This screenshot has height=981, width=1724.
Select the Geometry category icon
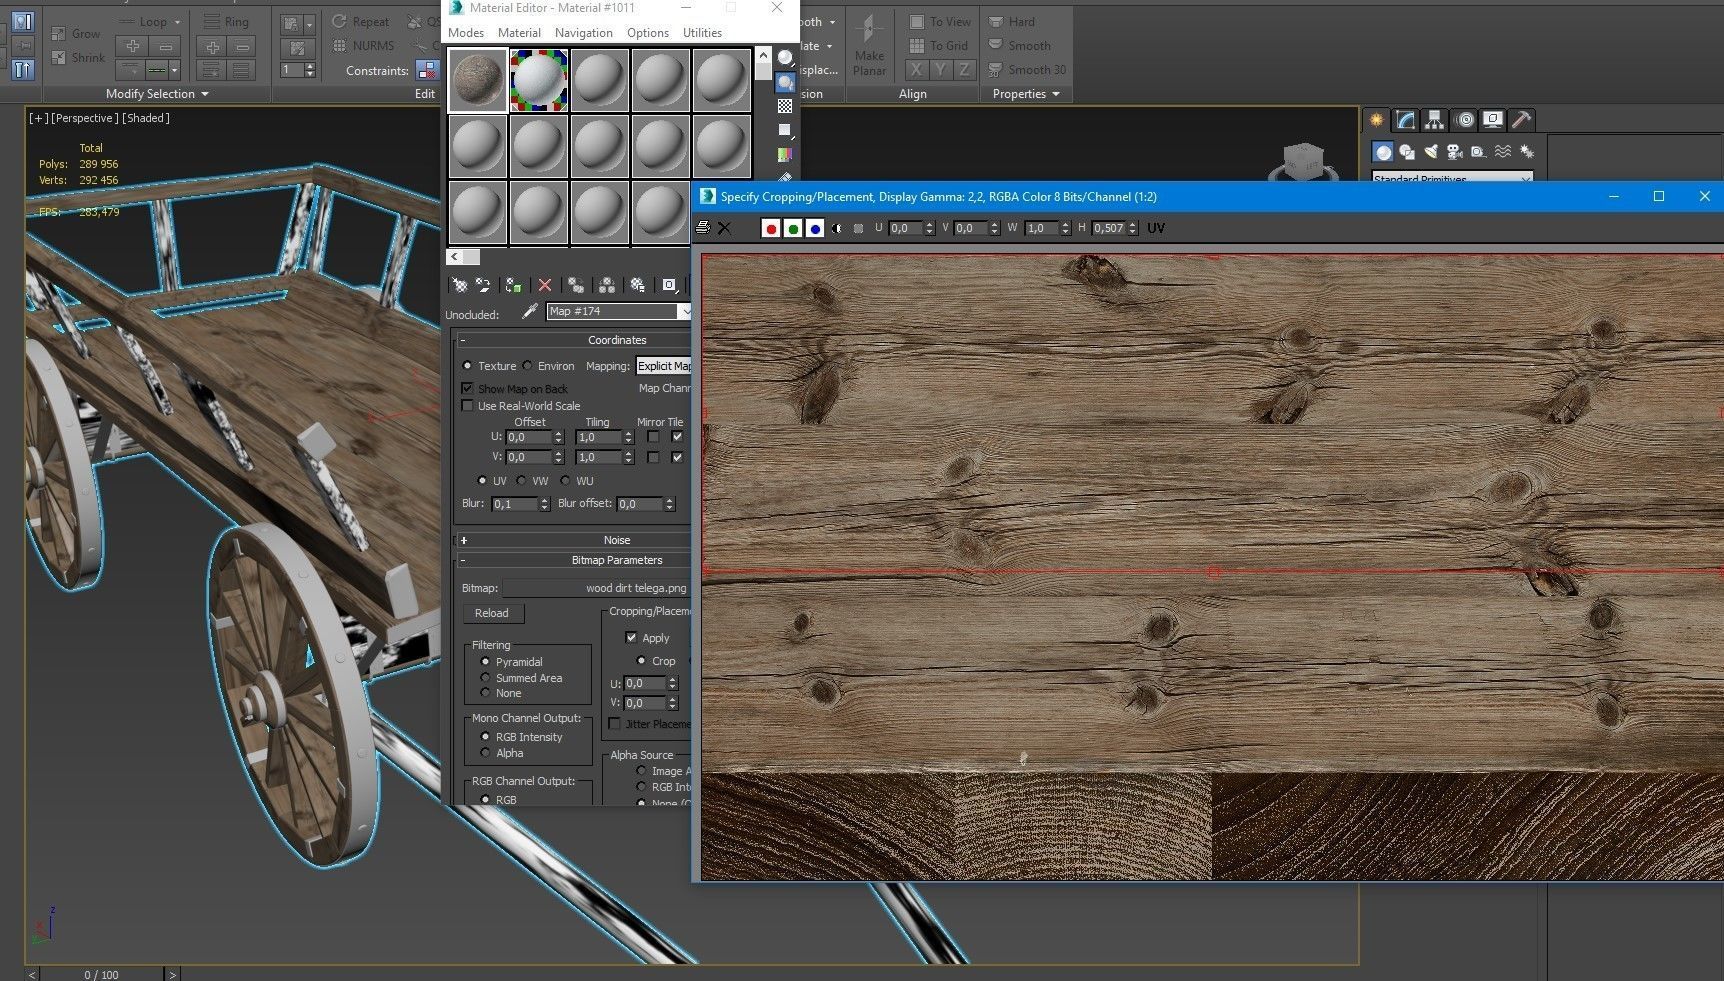1383,152
